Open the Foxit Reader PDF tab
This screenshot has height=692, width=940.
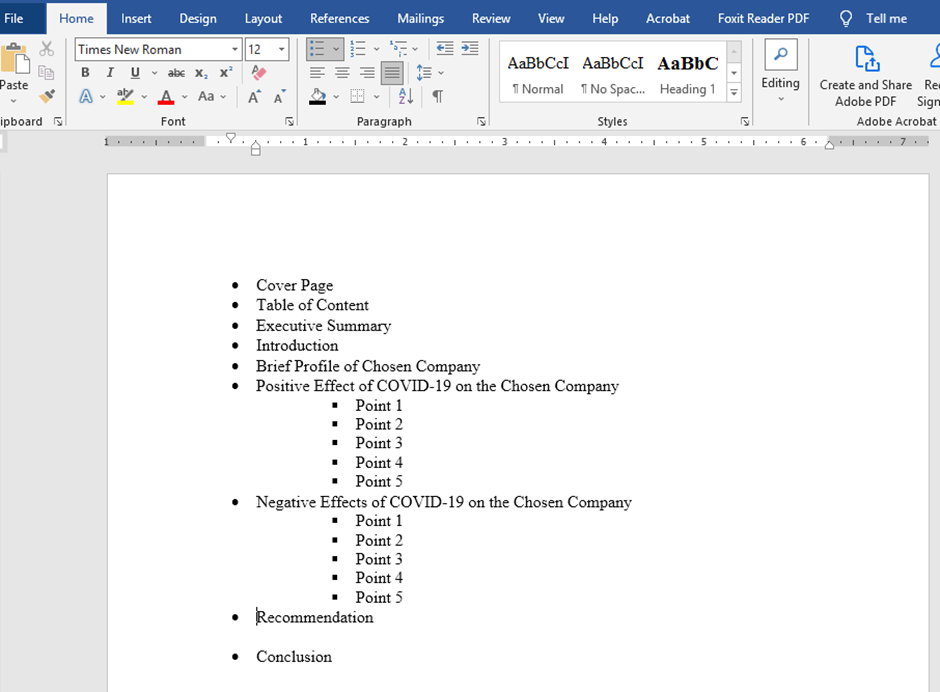pyautogui.click(x=763, y=19)
